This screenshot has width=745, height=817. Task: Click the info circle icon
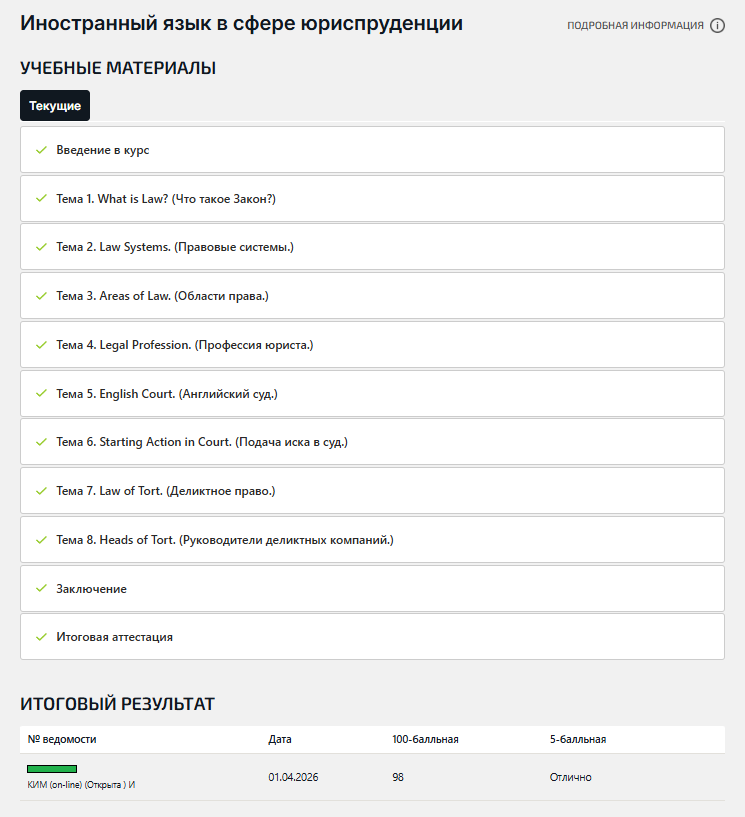(x=717, y=26)
